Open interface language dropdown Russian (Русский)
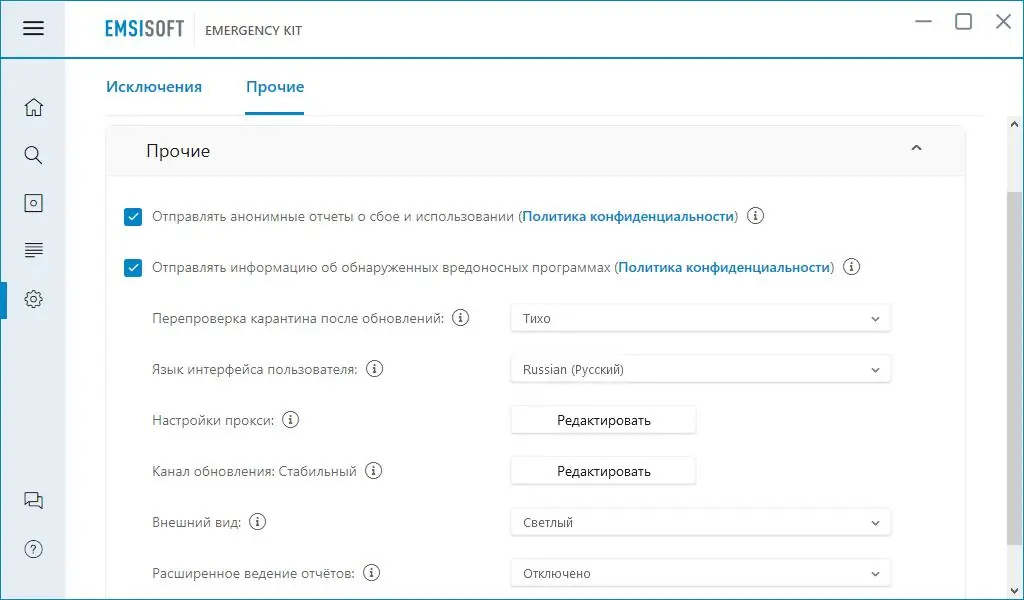This screenshot has width=1024, height=600. click(x=700, y=370)
